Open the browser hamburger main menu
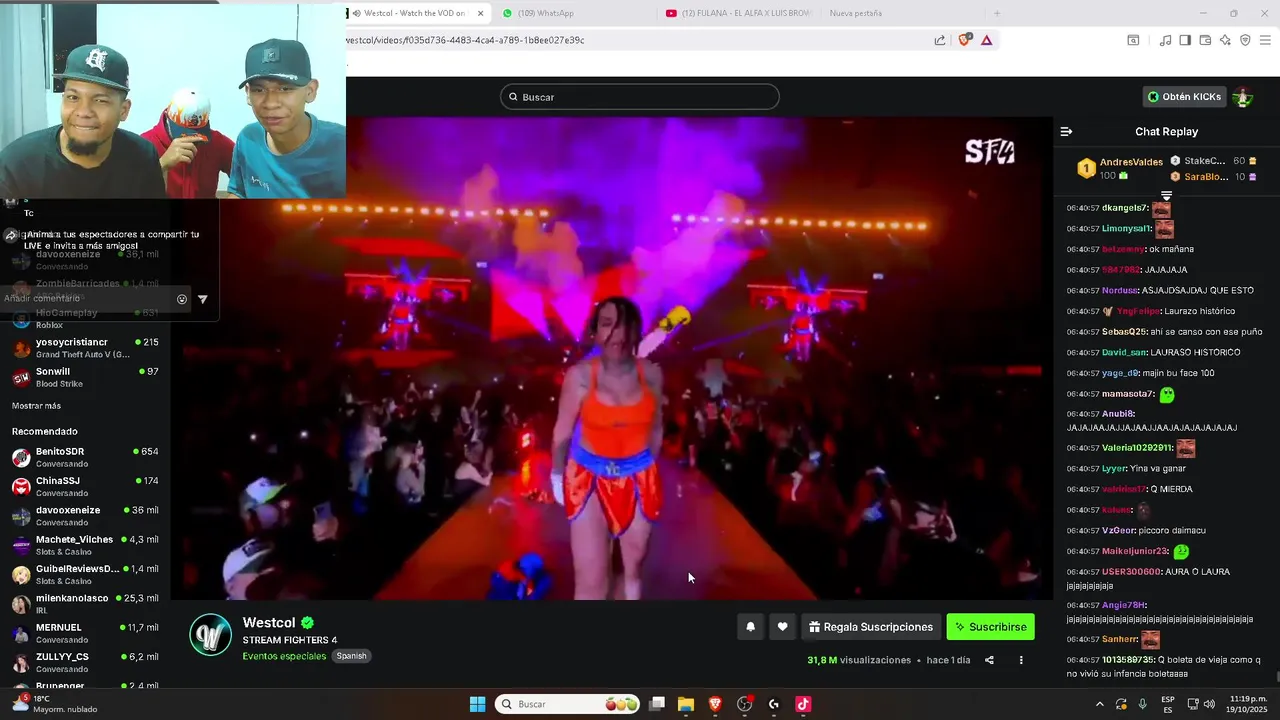 (1266, 40)
